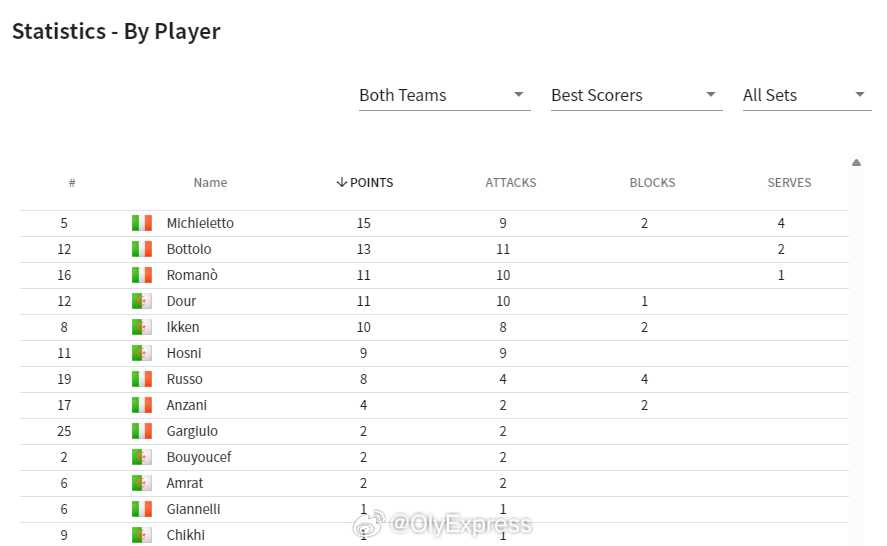Sort table by BLOCKS column
This screenshot has width=887, height=546.
pyautogui.click(x=652, y=183)
